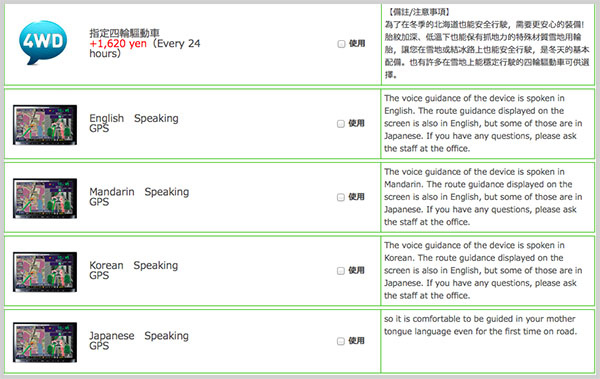Viewport: 600px width, 379px height.
Task: Check the Mandarin Speaking GPS checkbox
Action: coord(341,197)
